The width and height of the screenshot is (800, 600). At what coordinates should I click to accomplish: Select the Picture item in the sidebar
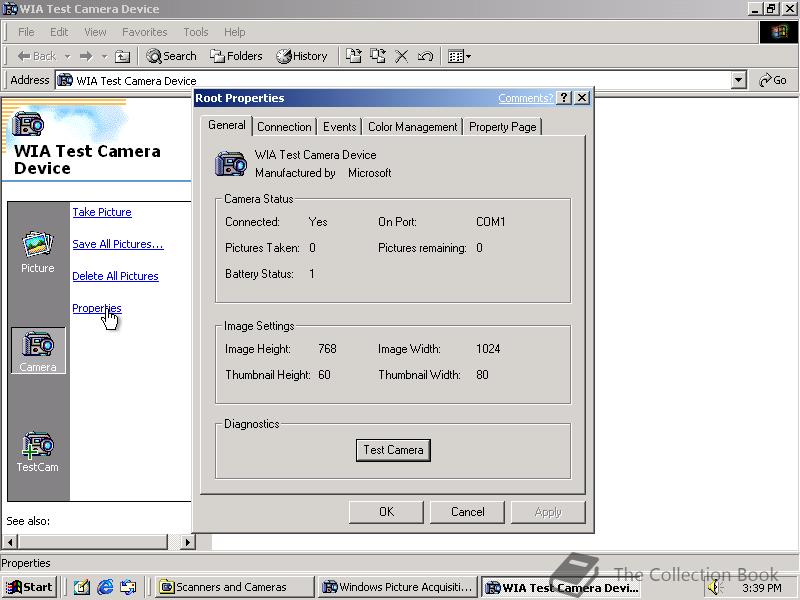[x=38, y=243]
